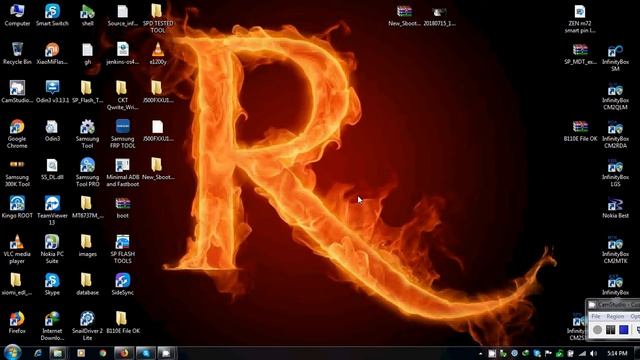Screen dimensions: 640x360
Task: Open the CKT Qwrite_Wri folder
Action: (x=122, y=95)
